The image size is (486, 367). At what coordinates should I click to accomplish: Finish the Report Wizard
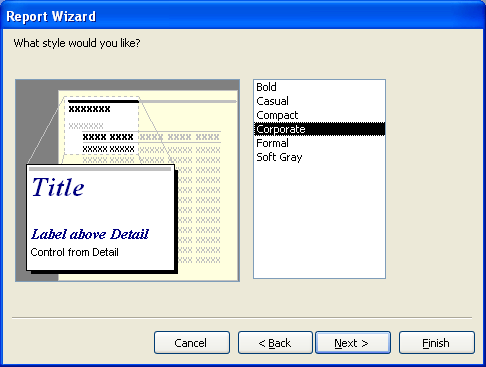[437, 343]
